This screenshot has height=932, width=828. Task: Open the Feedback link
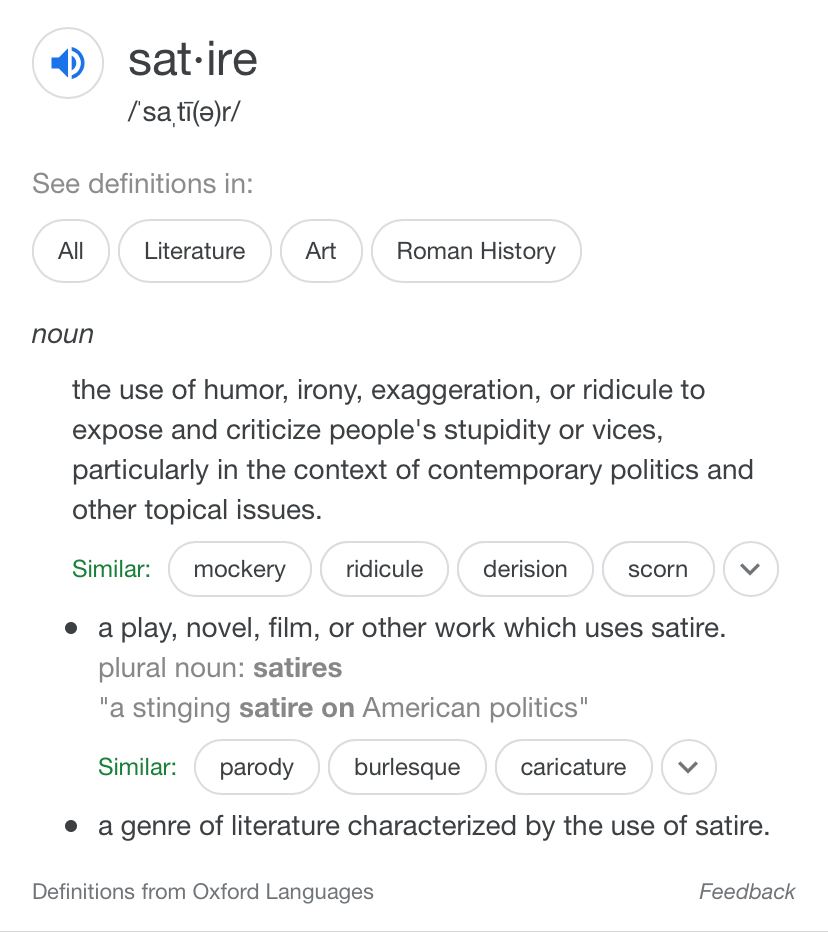pyautogui.click(x=747, y=891)
